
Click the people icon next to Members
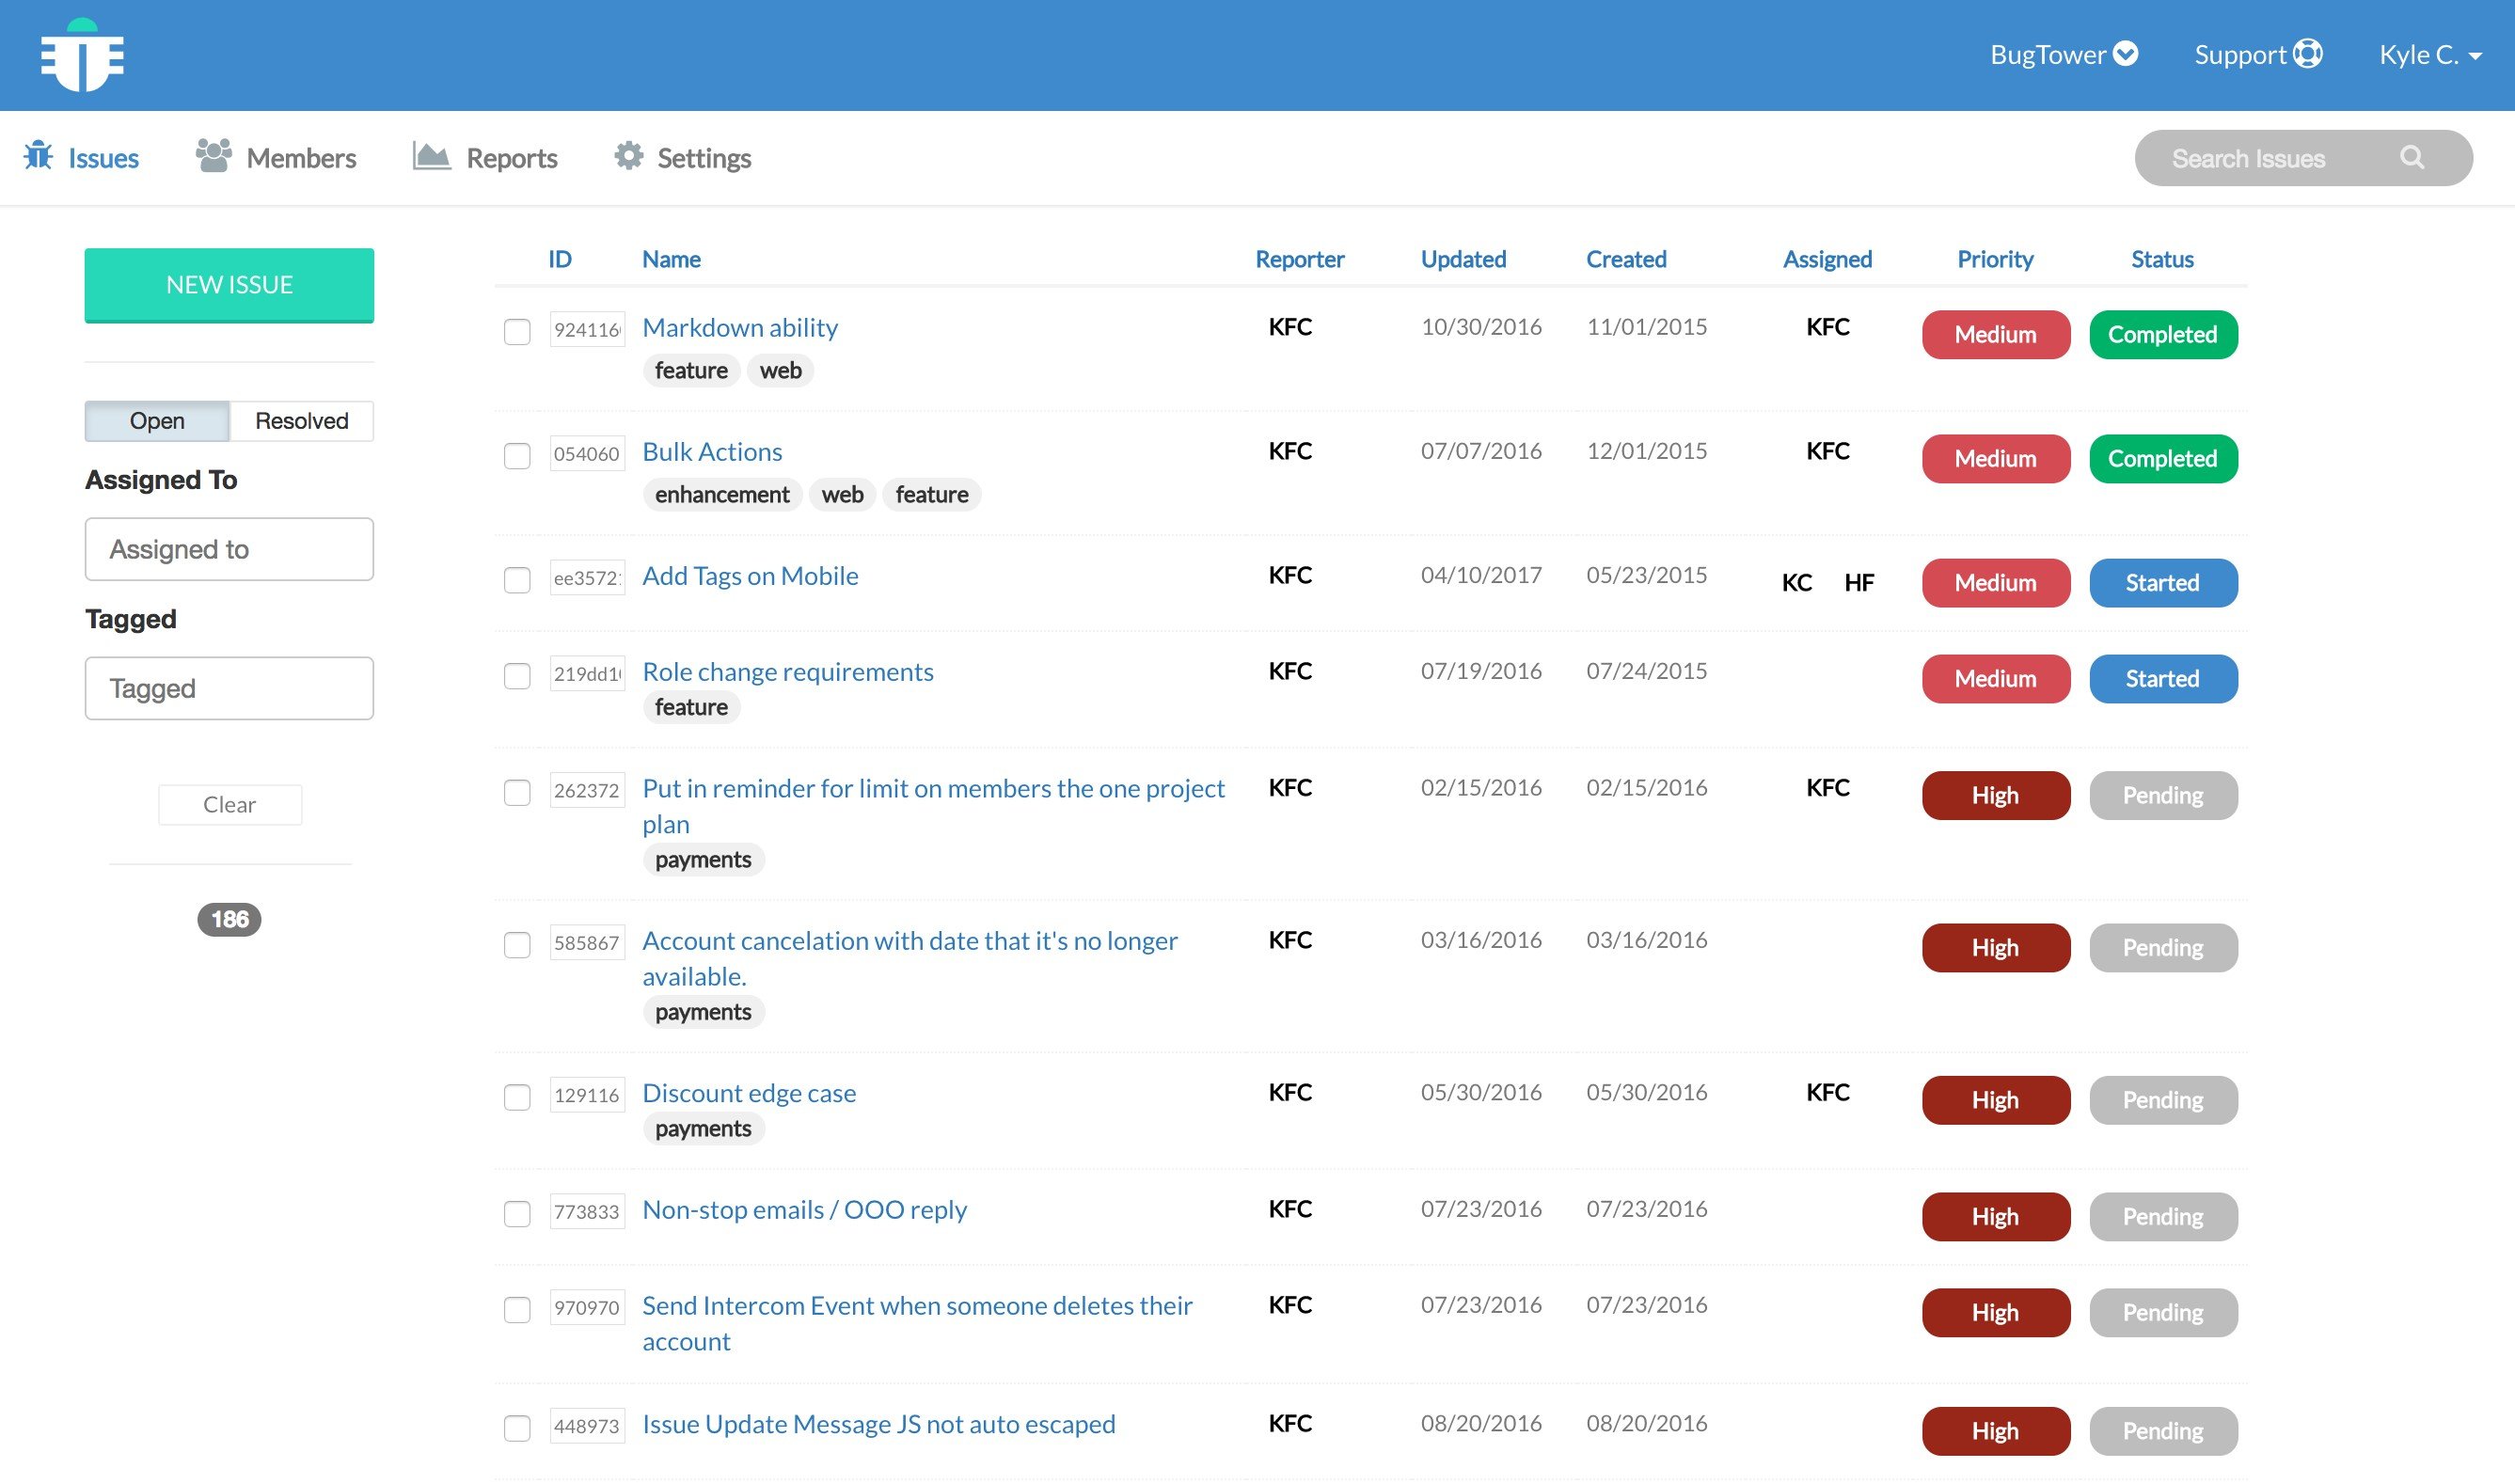point(213,156)
